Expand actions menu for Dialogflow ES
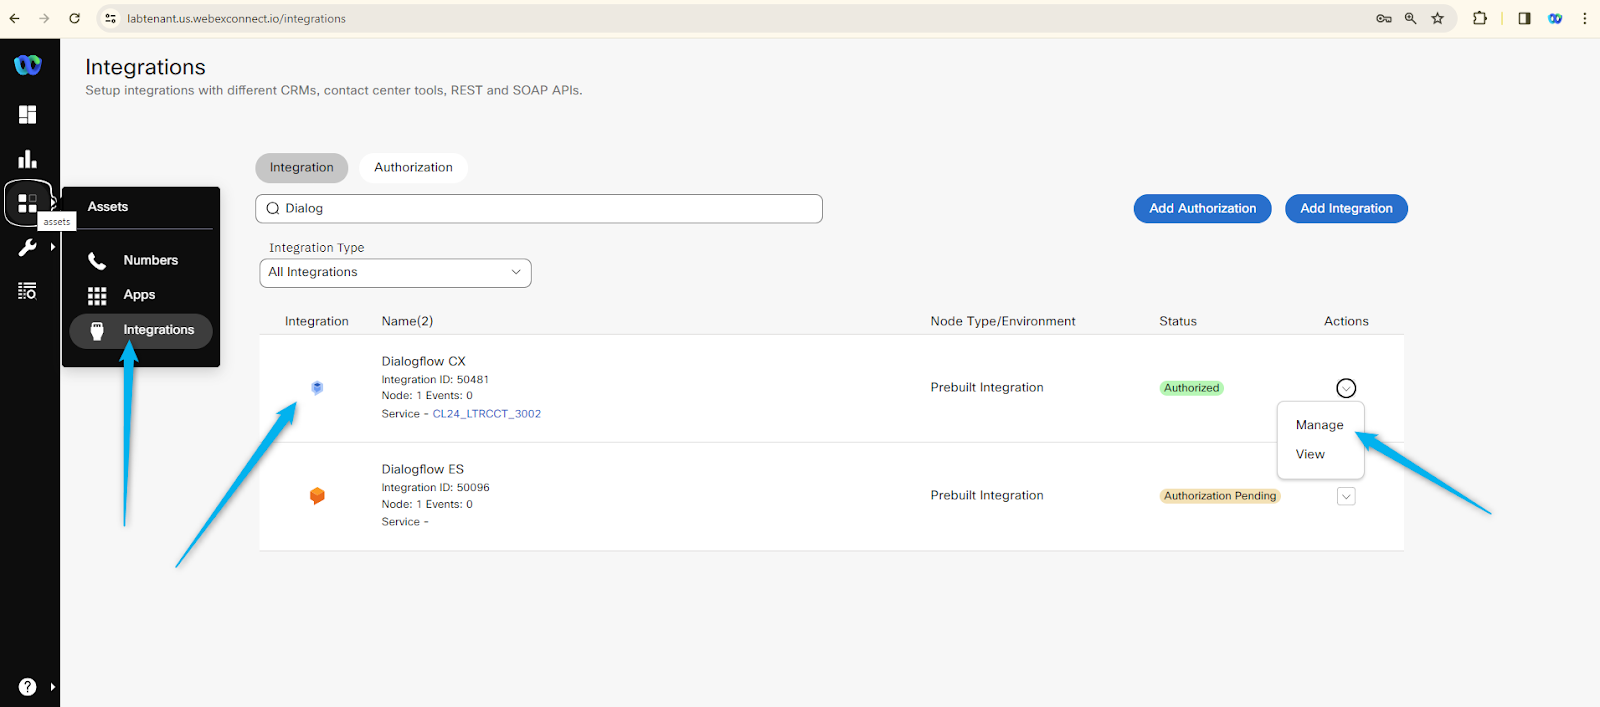The image size is (1600, 707). 1346,496
